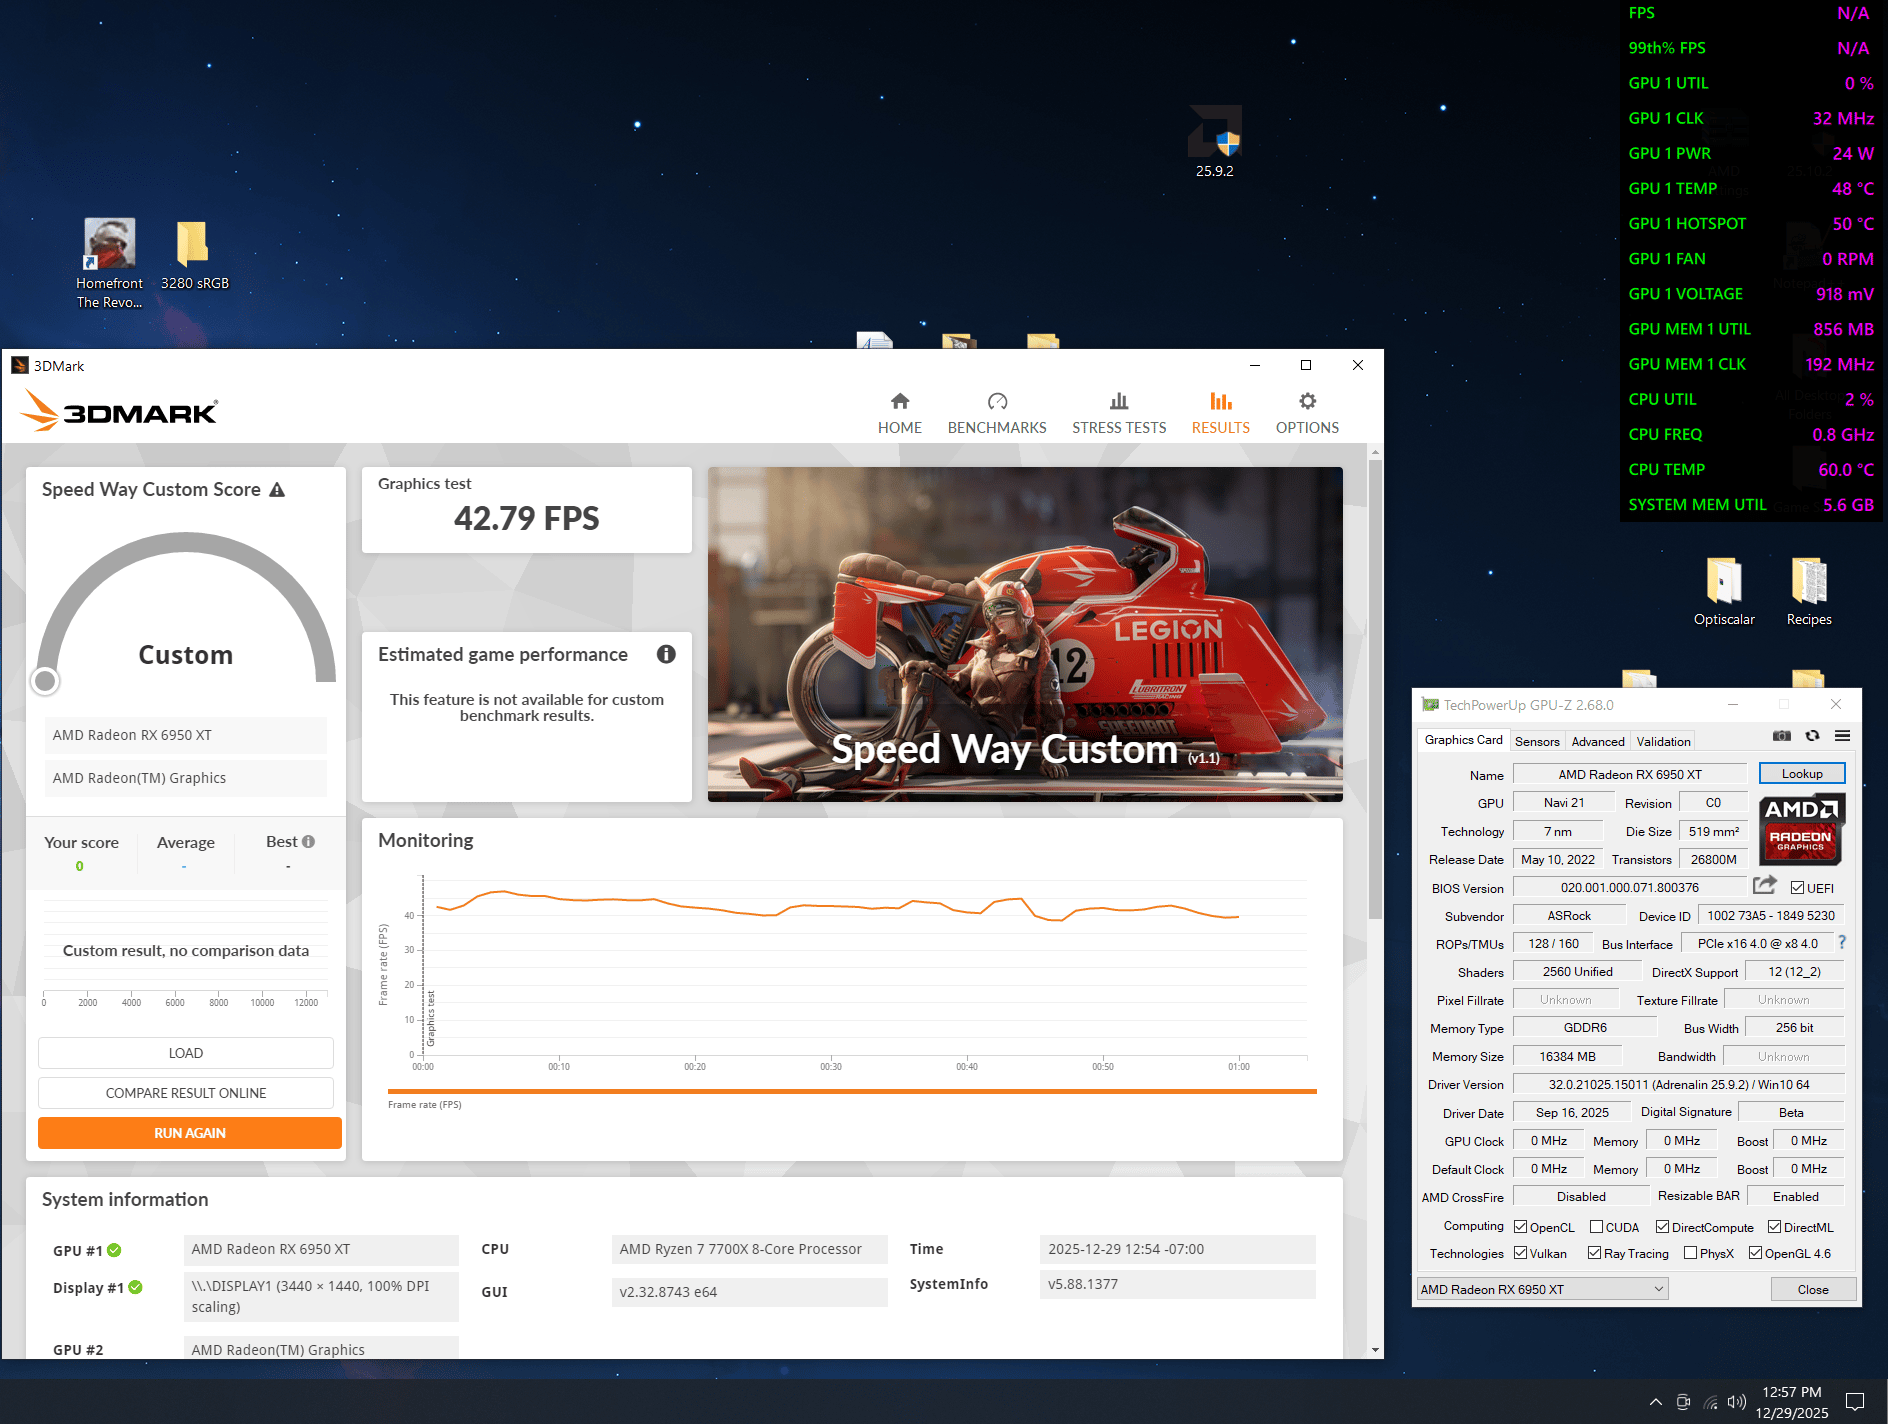Click the Lookup button in GPU-Z

pyautogui.click(x=1802, y=774)
